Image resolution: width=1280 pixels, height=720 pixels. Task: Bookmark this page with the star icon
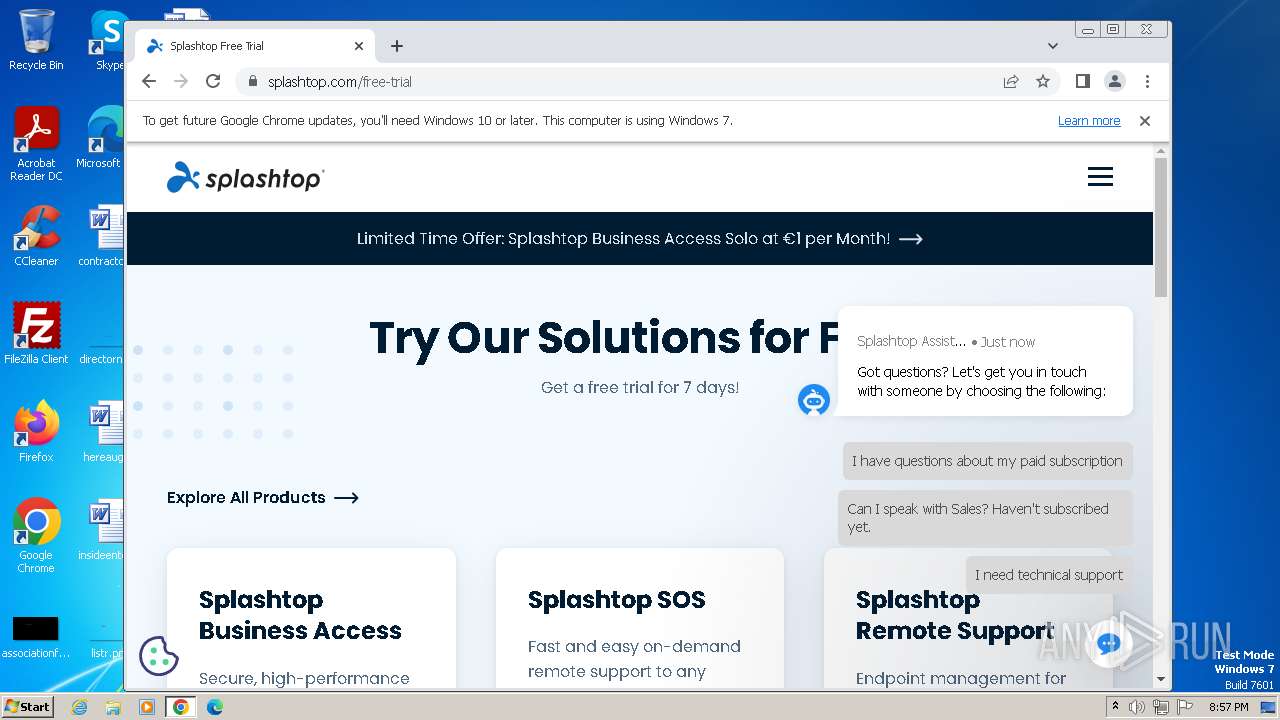coord(1043,81)
